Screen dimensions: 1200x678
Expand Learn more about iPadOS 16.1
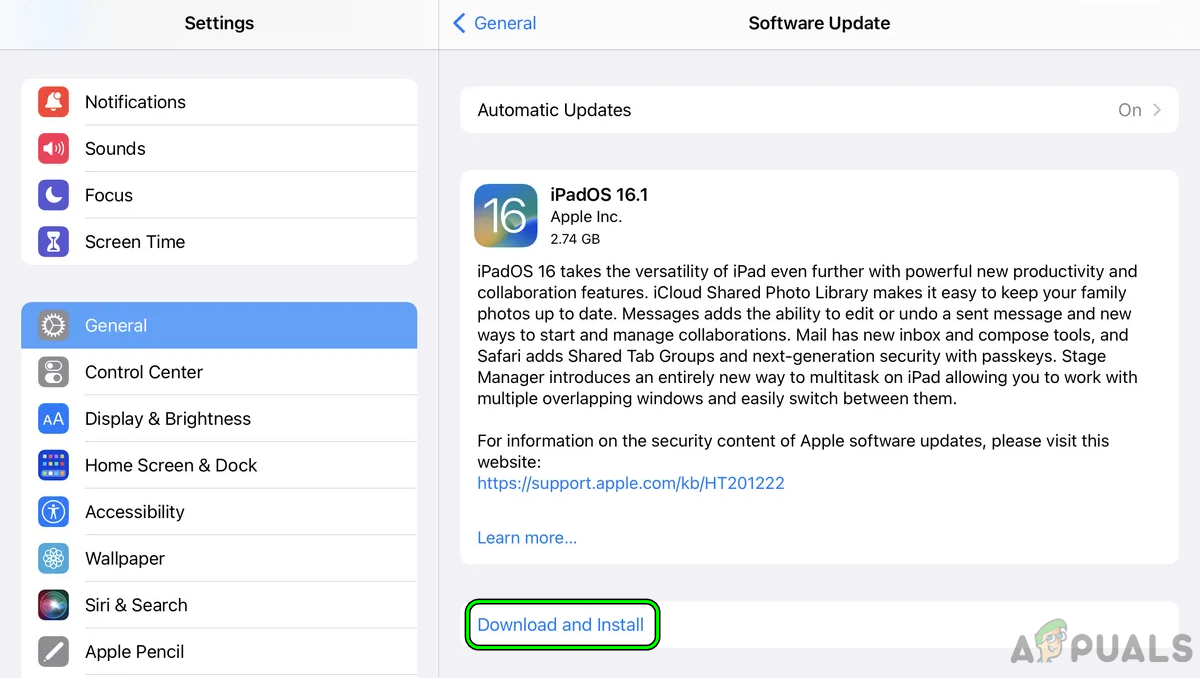[x=527, y=537]
